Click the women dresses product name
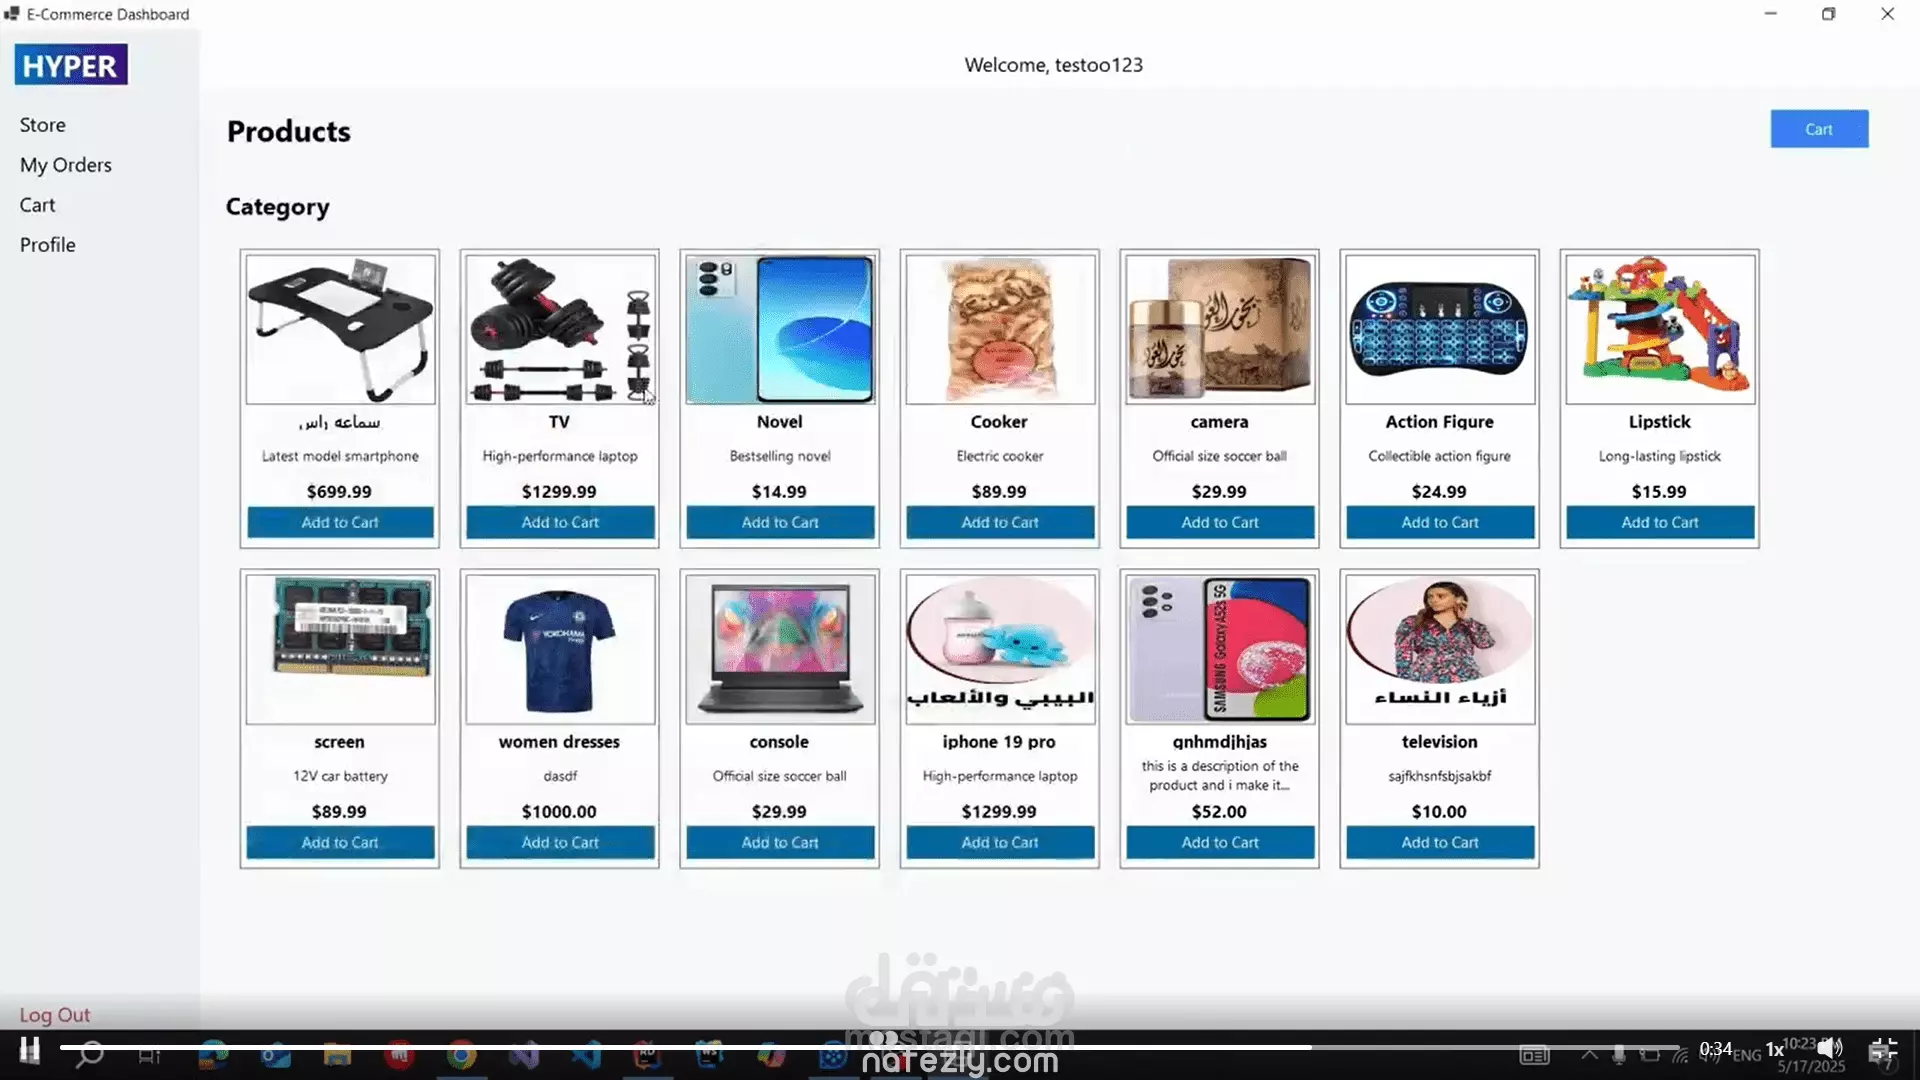Image resolution: width=1920 pixels, height=1080 pixels. pyautogui.click(x=560, y=742)
